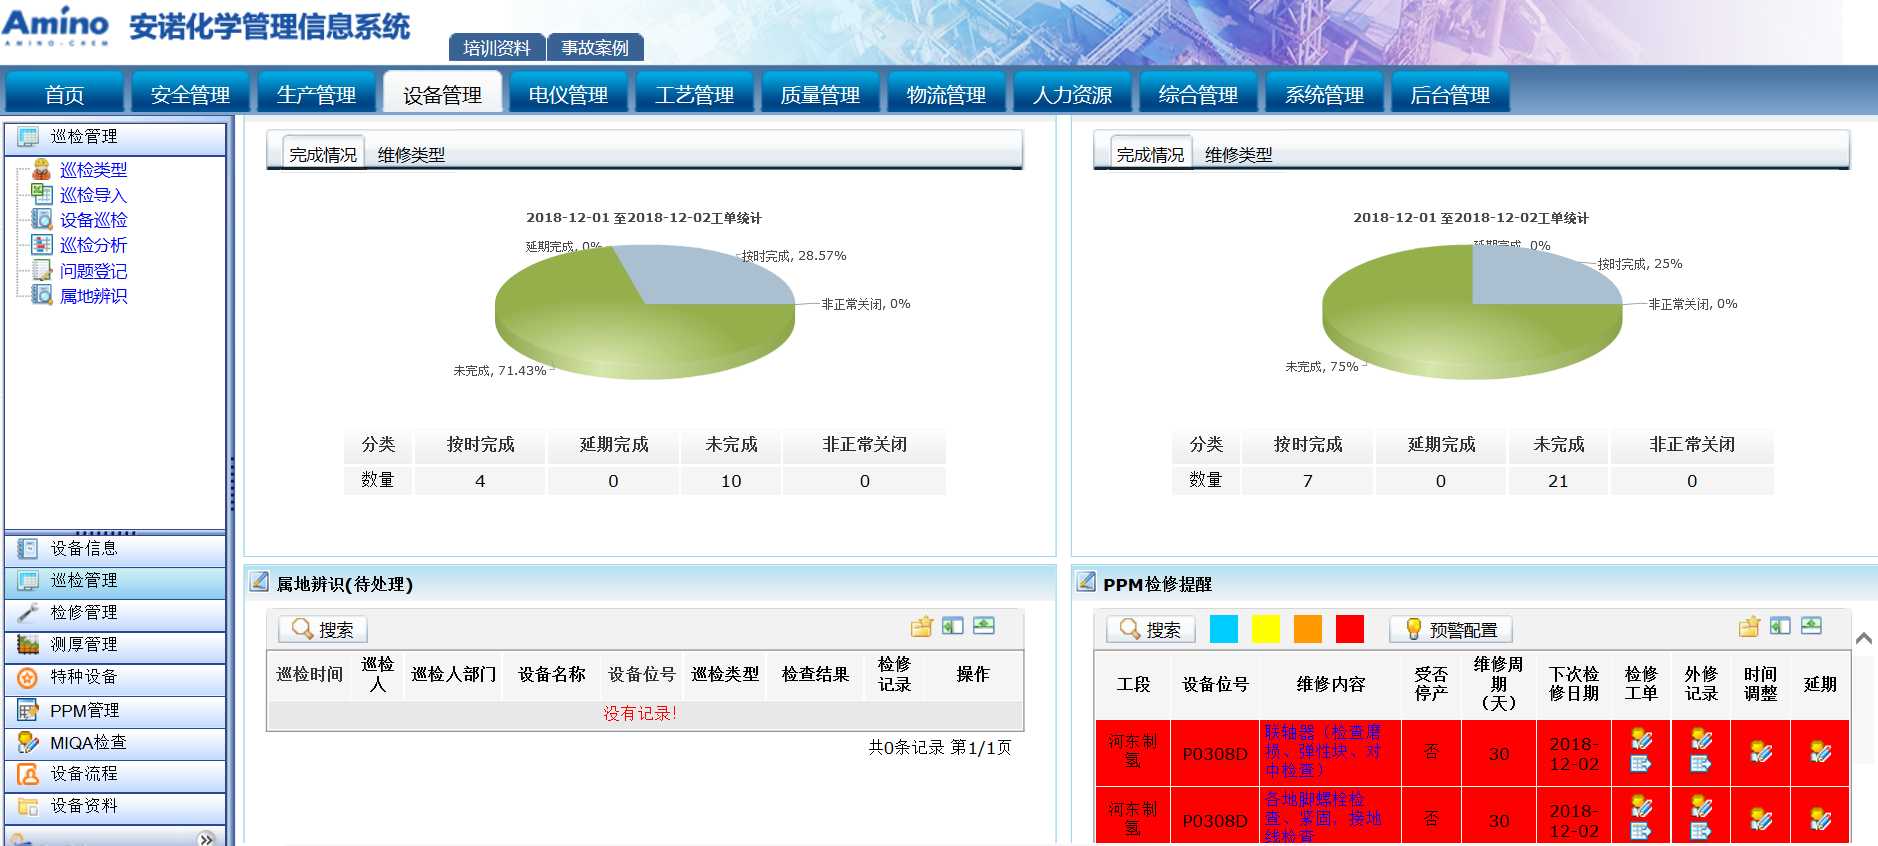
Task: Click the 预警配置 lightbulb button
Action: [1450, 629]
